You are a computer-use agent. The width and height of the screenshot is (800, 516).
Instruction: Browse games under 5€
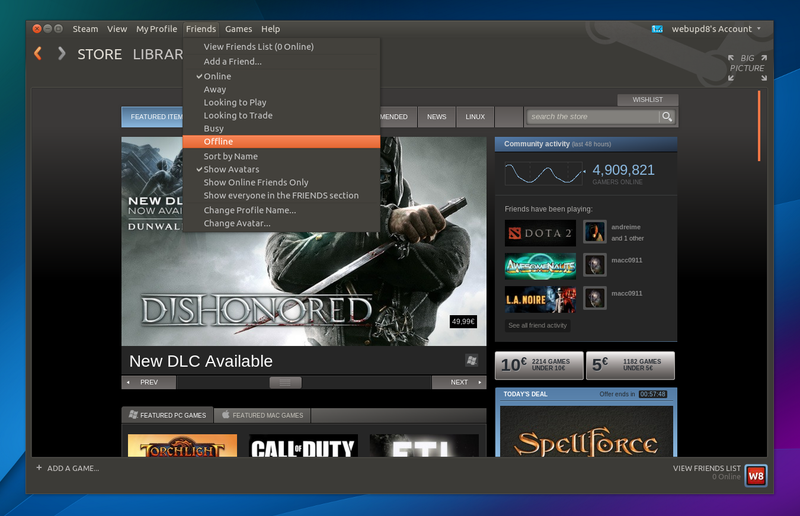pyautogui.click(x=630, y=365)
